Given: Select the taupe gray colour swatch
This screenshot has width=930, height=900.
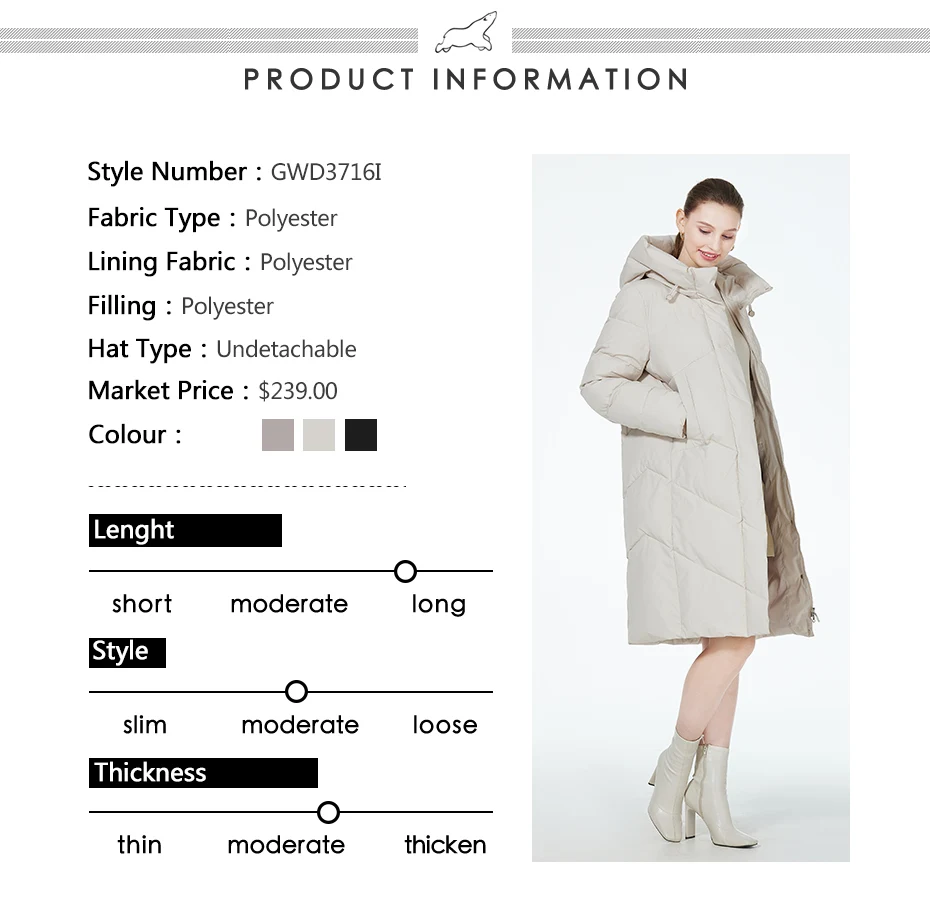Looking at the screenshot, I should pyautogui.click(x=278, y=435).
